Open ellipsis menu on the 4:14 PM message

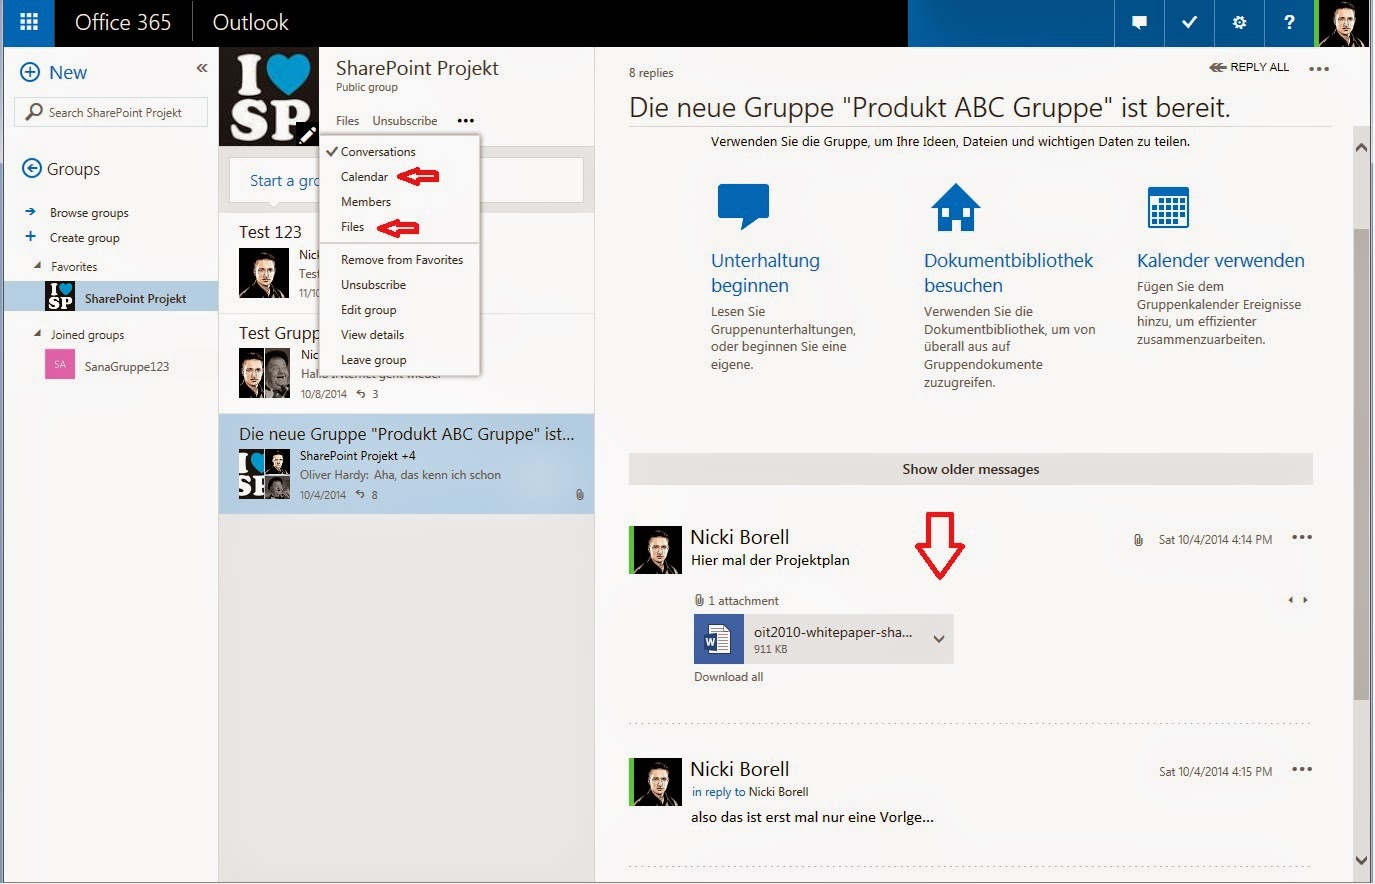(1301, 537)
